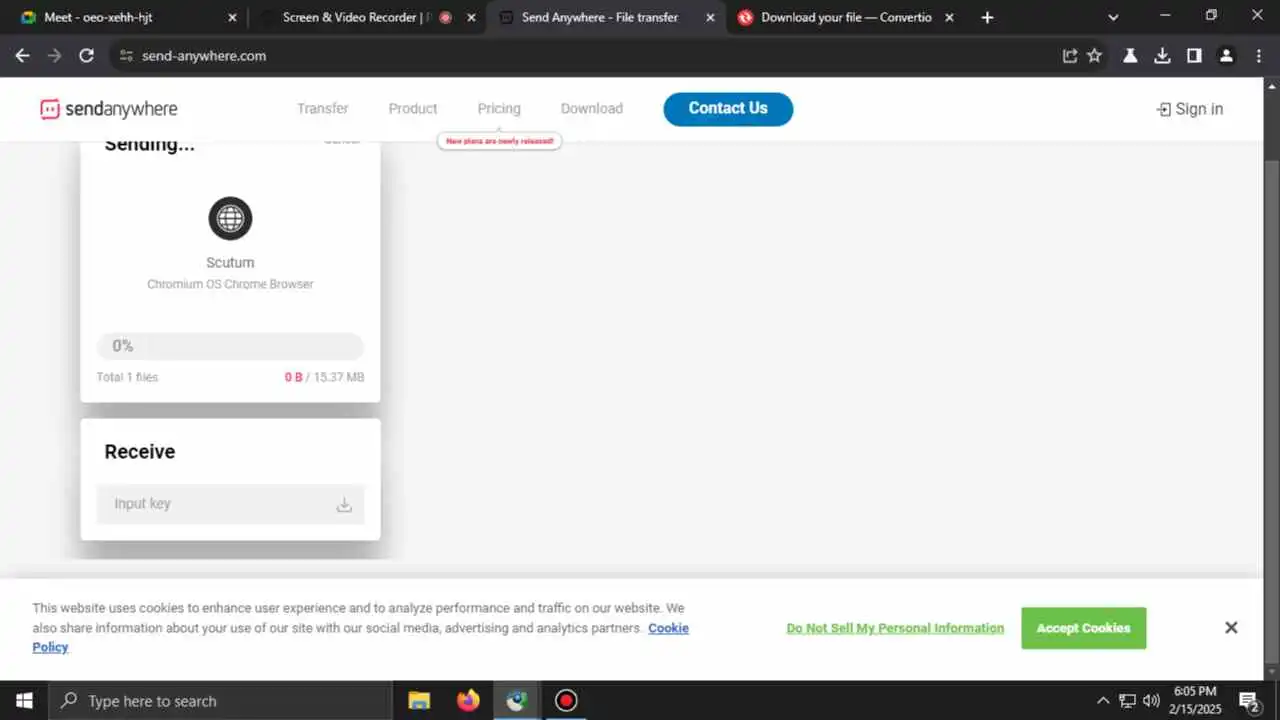
Task: Toggle the Chrome side panel icon
Action: click(x=1194, y=56)
